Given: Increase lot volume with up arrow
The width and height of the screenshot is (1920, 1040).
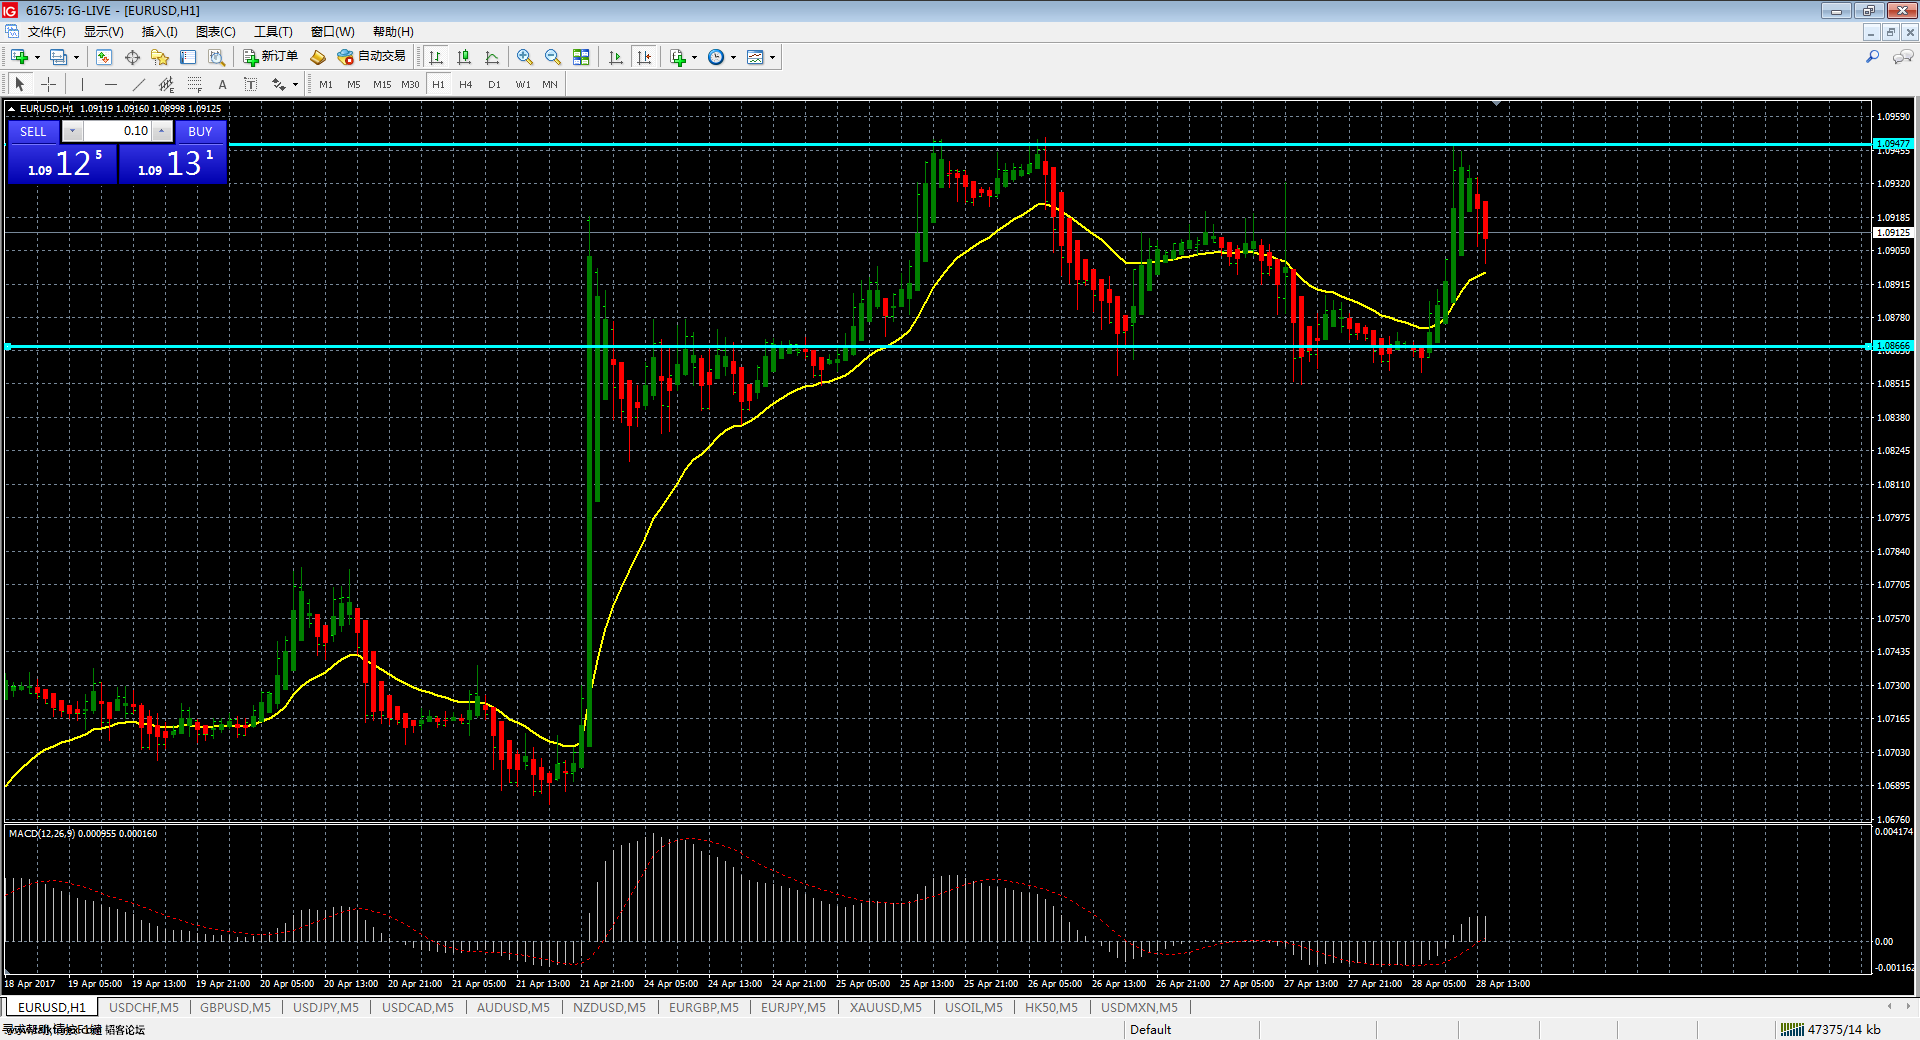Looking at the screenshot, I should coord(162,131).
